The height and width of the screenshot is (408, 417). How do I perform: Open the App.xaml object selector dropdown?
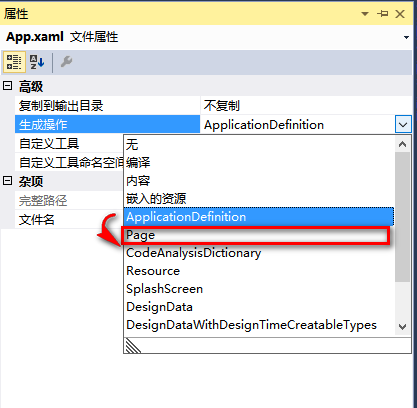(406, 37)
